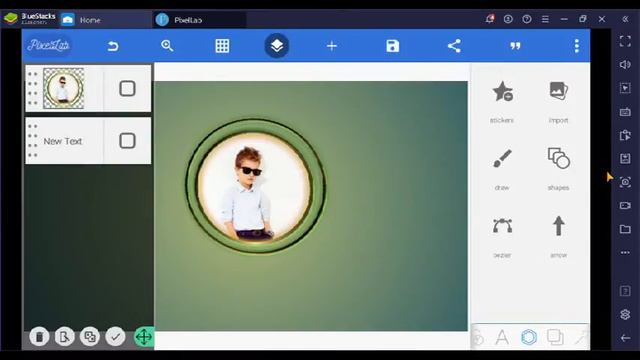Switch to the text 'A' bottom tab
The height and width of the screenshot is (360, 640).
pos(502,338)
